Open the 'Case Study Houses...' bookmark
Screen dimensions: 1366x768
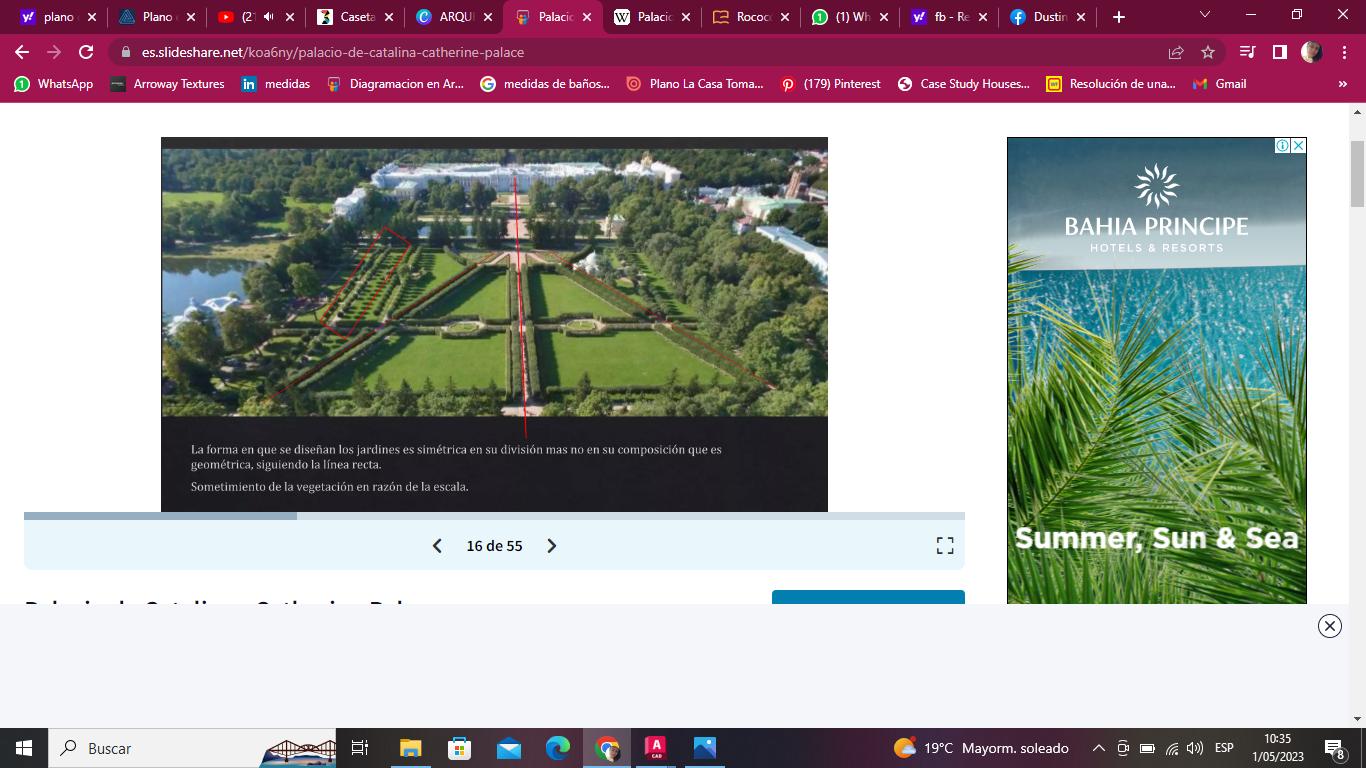(x=964, y=84)
